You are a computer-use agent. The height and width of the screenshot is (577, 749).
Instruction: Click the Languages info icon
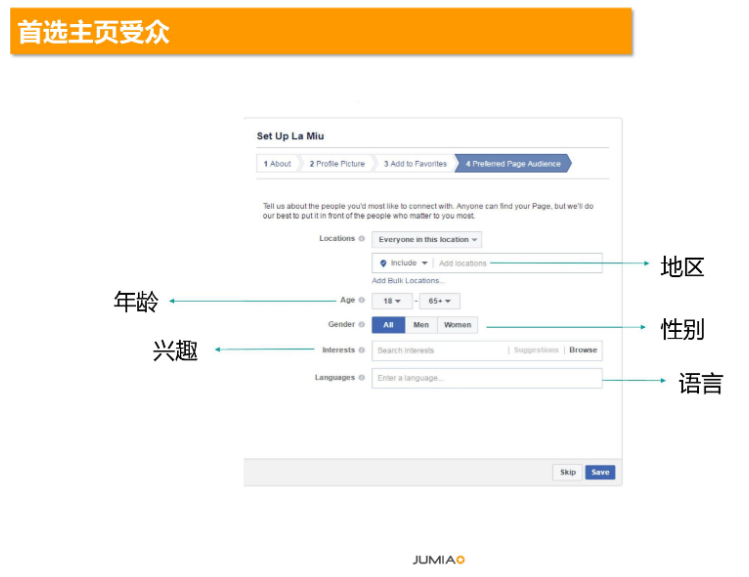[x=362, y=378]
